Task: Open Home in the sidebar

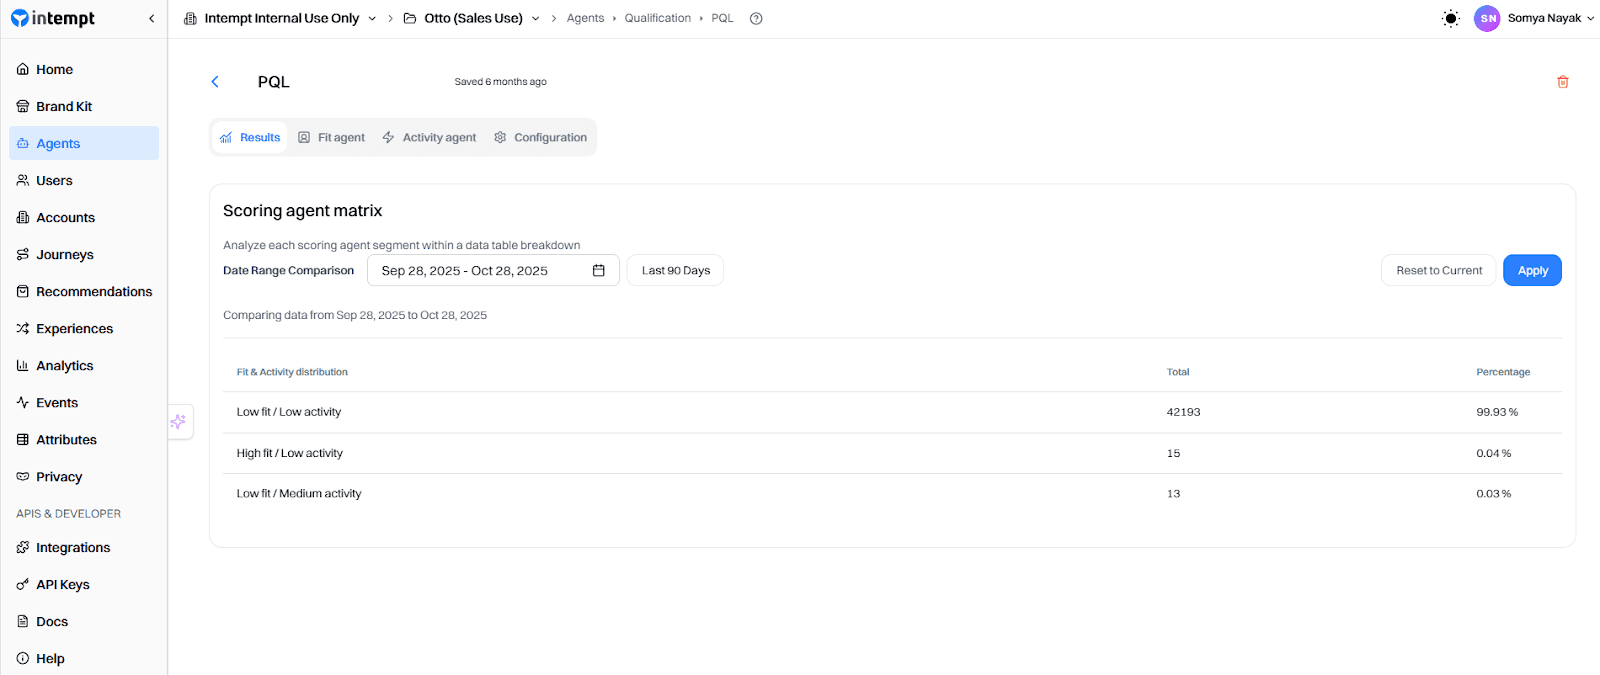Action: 84,69
